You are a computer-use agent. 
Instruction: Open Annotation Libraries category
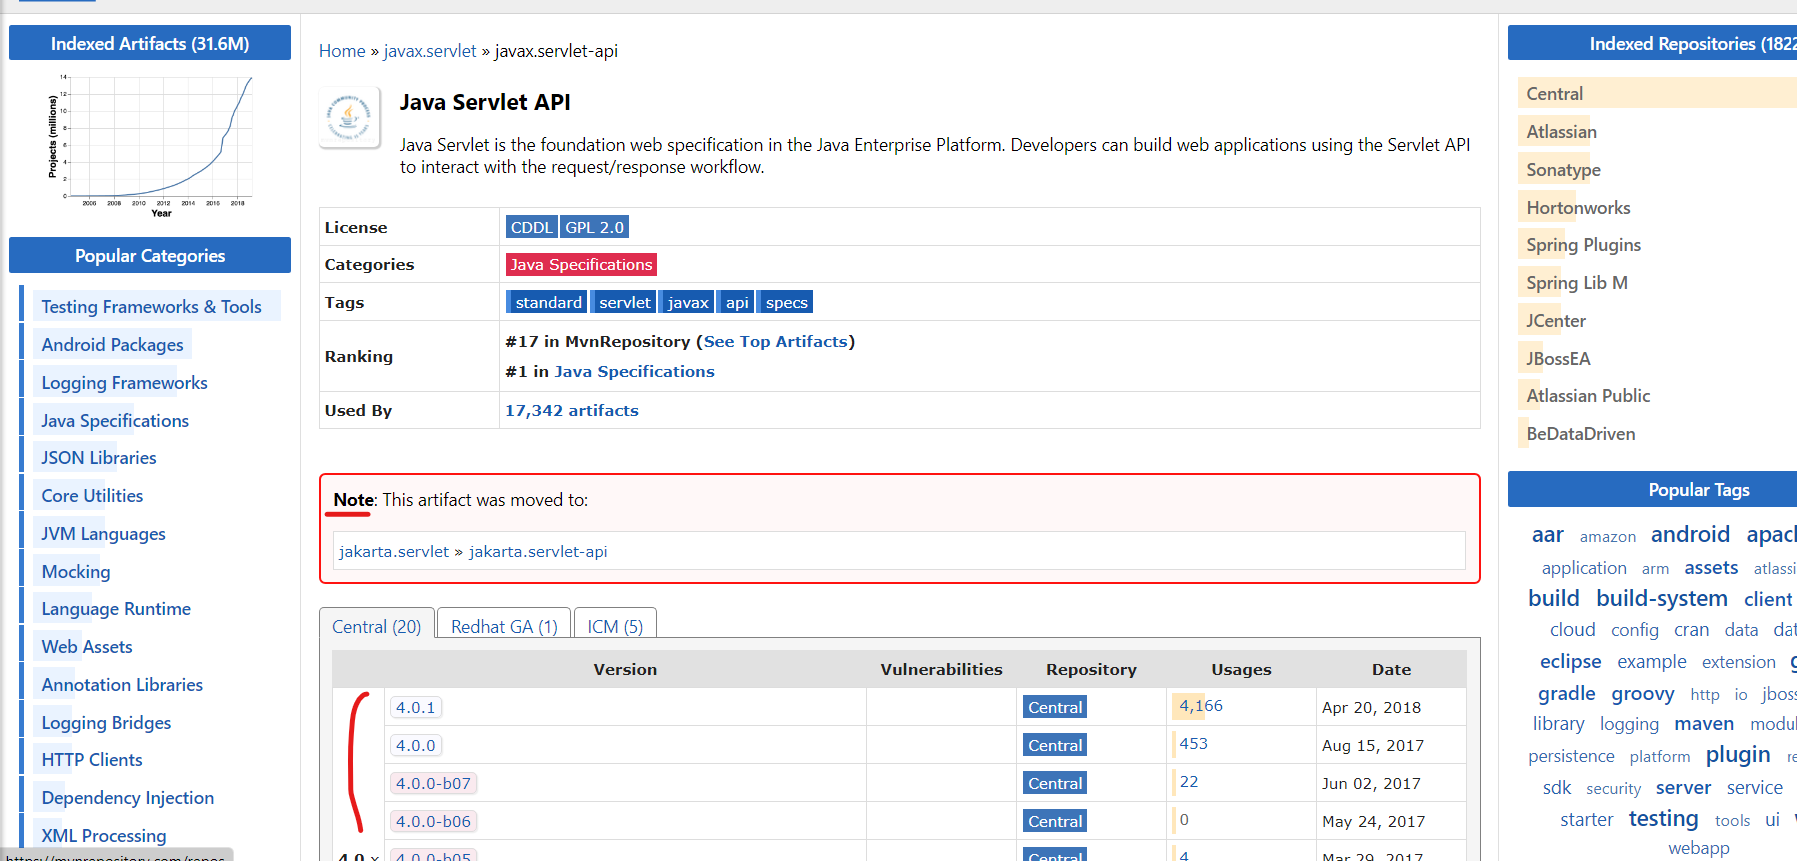[x=122, y=685]
